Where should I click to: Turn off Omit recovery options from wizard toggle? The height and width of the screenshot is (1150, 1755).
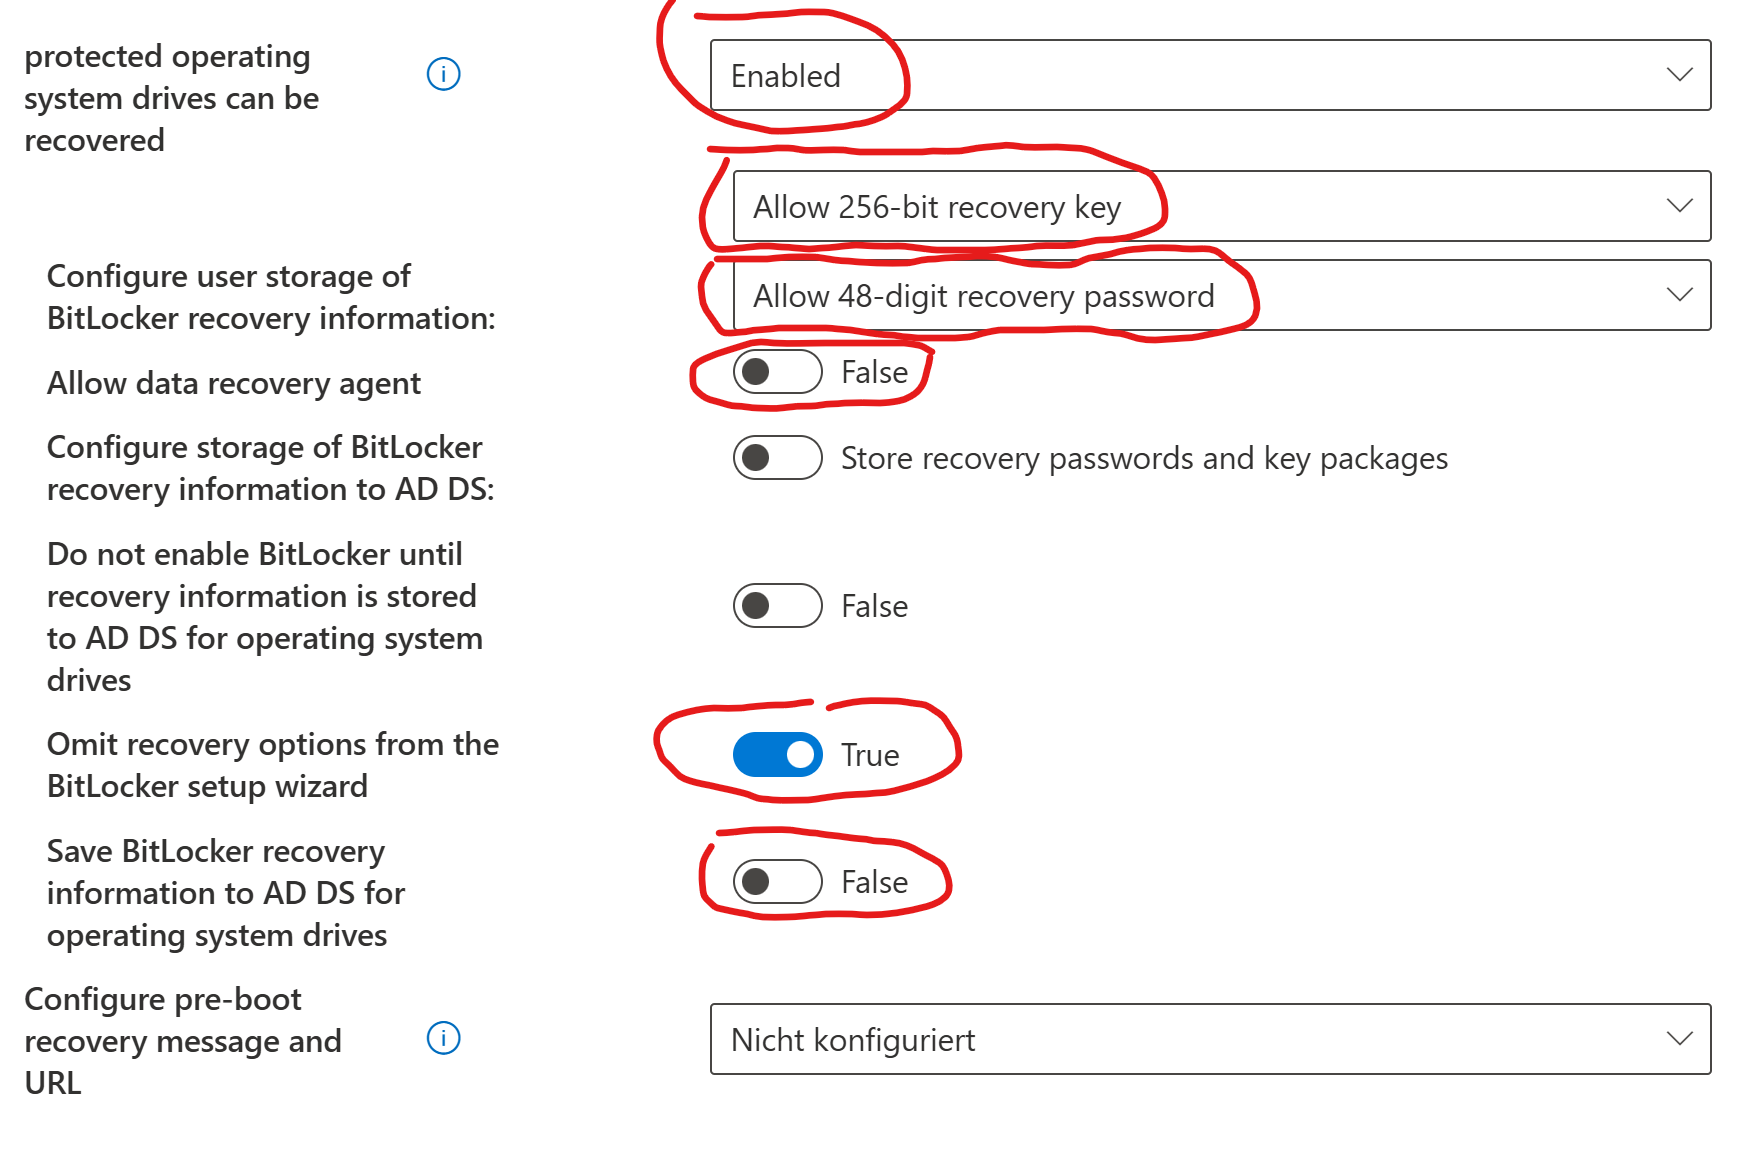click(x=777, y=755)
